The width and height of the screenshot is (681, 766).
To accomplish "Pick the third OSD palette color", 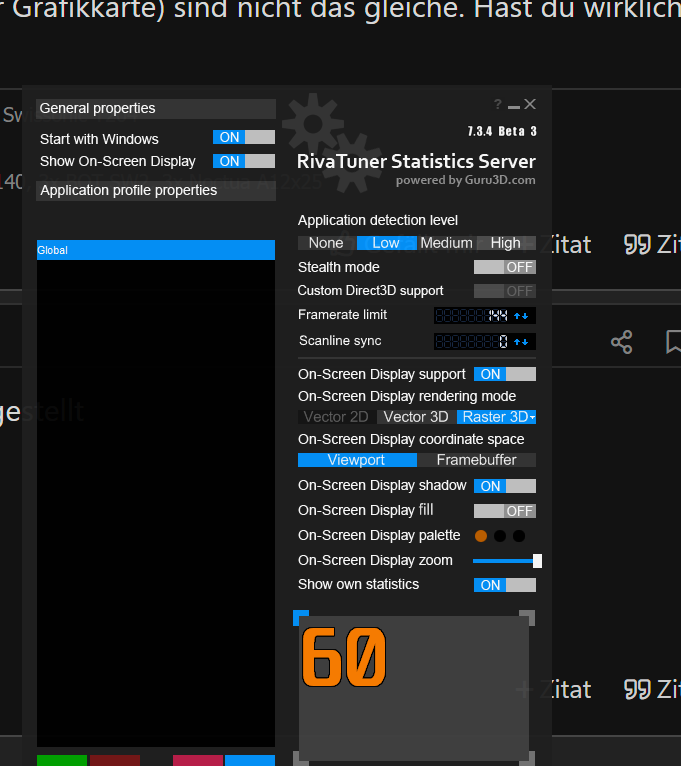I will [519, 536].
